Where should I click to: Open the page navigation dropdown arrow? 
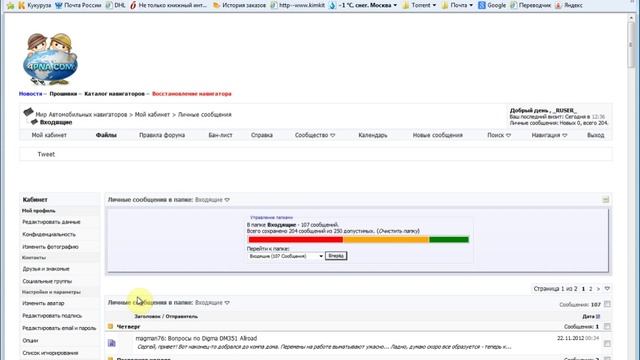[607, 289]
